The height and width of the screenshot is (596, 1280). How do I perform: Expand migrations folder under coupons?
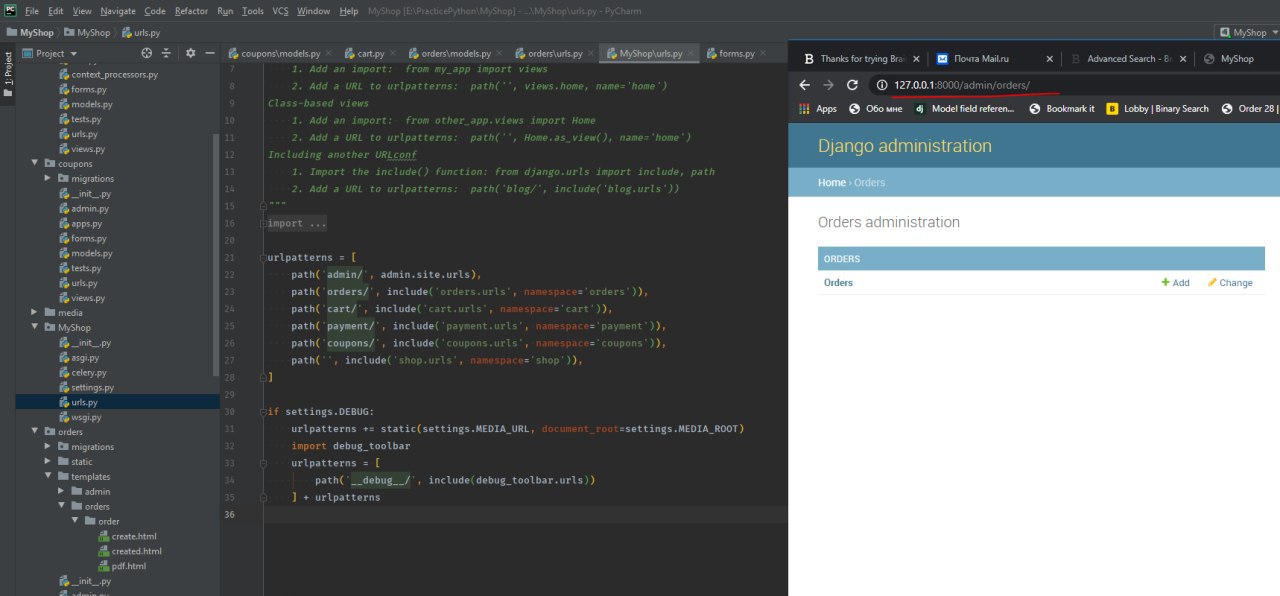click(49, 179)
